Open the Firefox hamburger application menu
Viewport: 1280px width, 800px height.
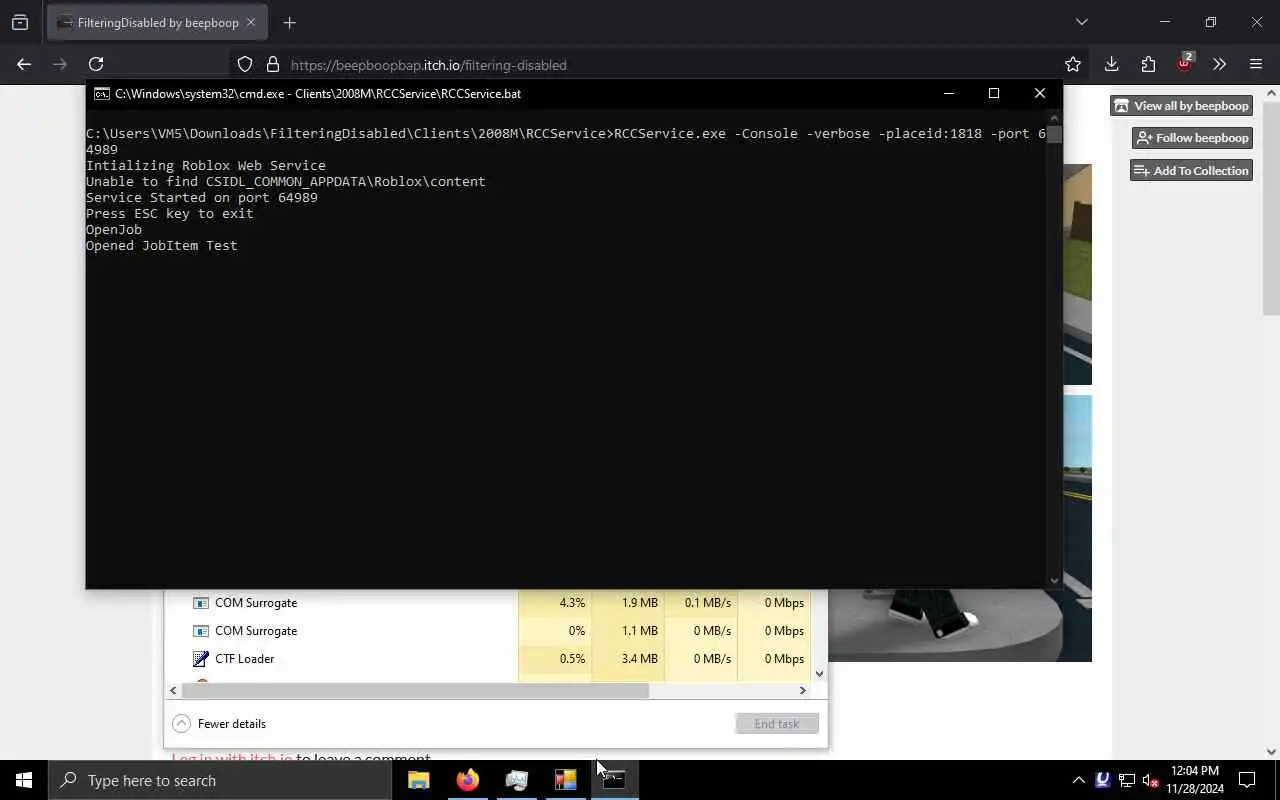click(1256, 64)
